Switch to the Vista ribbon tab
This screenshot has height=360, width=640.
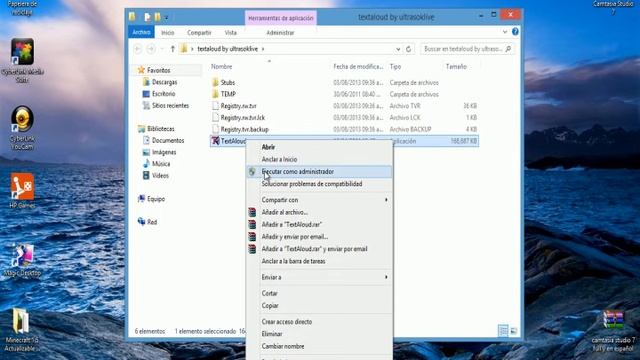pyautogui.click(x=231, y=33)
